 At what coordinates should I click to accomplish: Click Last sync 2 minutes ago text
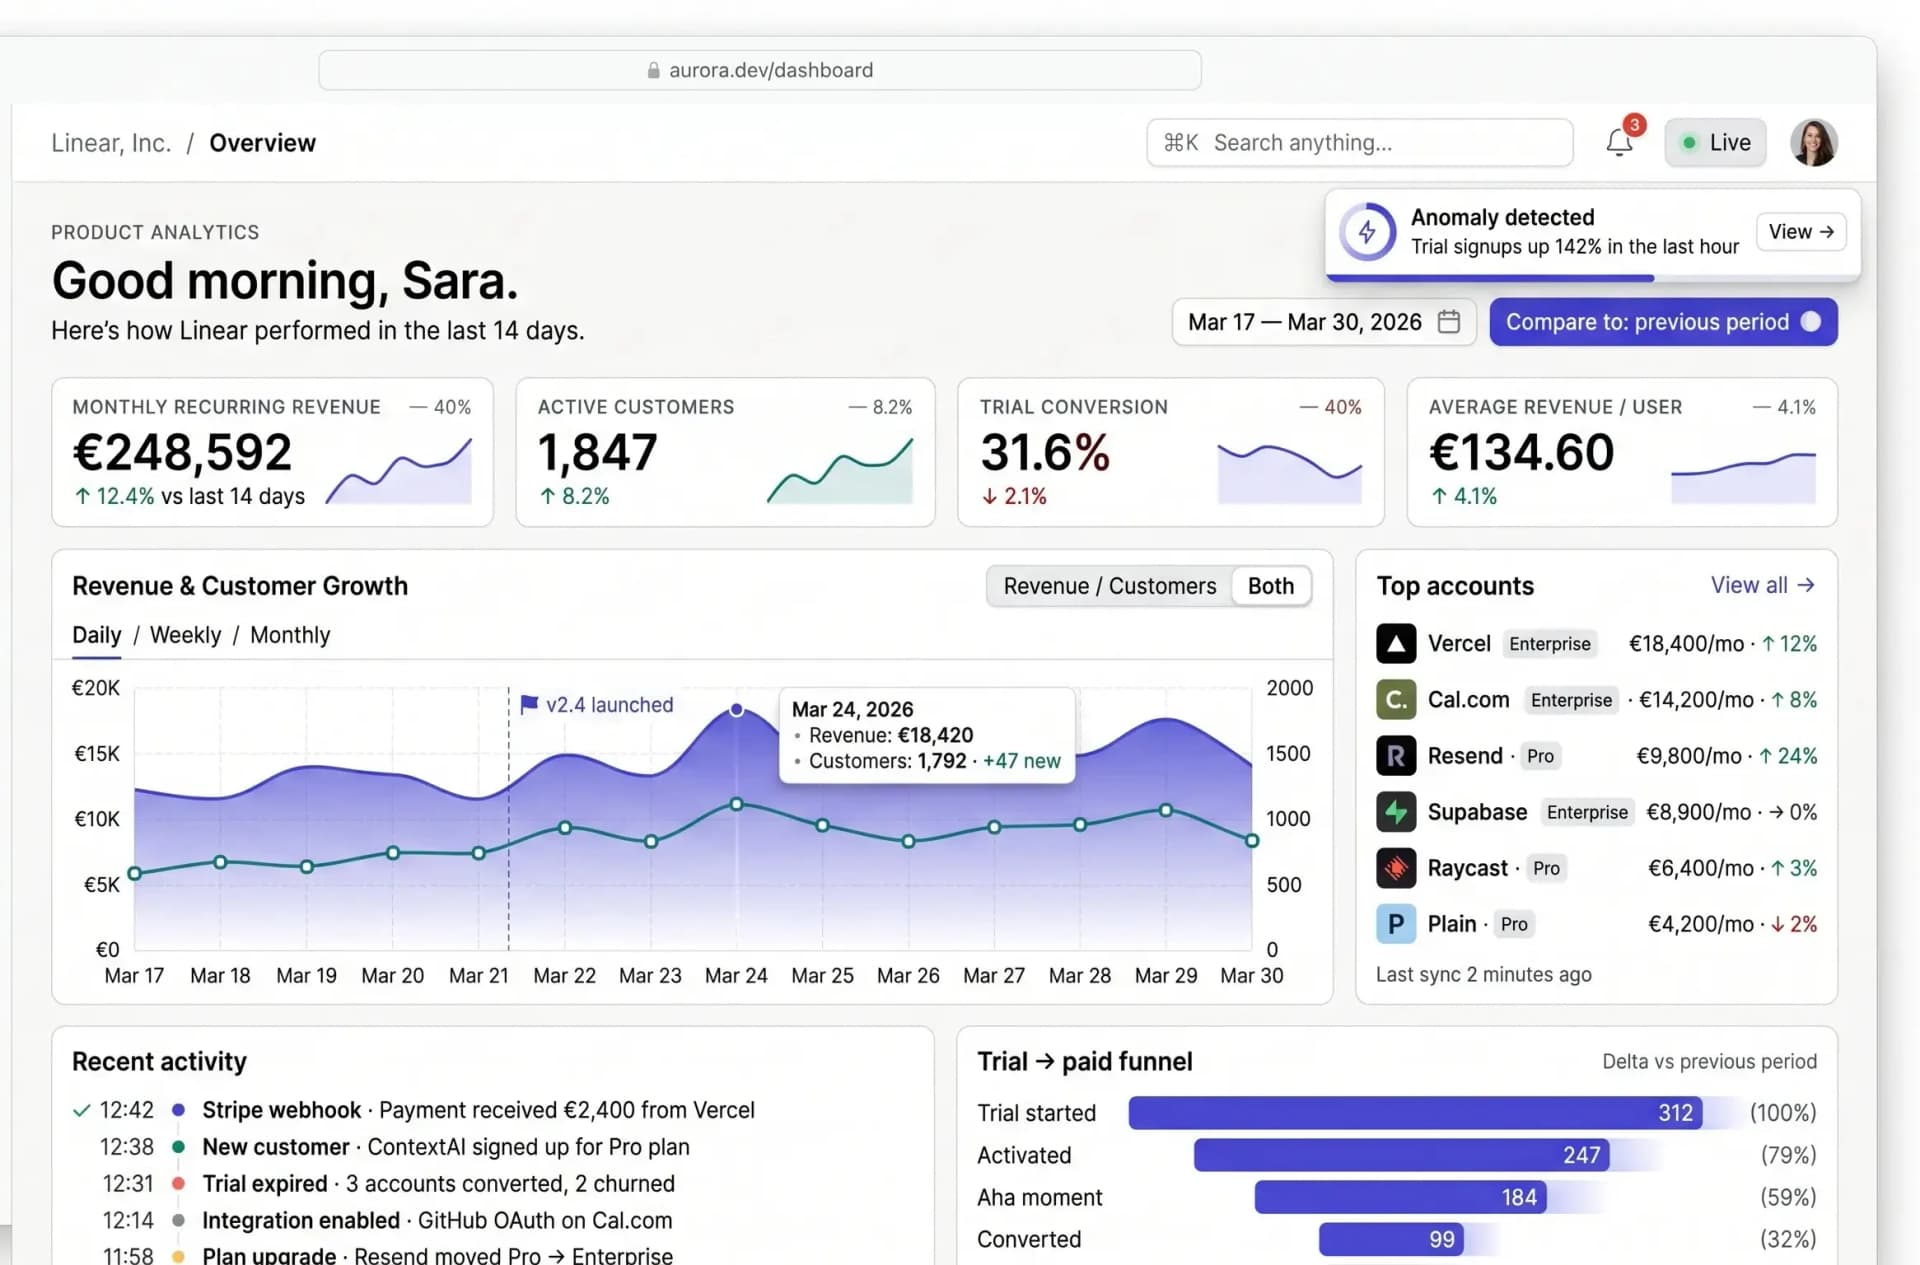[x=1484, y=974]
